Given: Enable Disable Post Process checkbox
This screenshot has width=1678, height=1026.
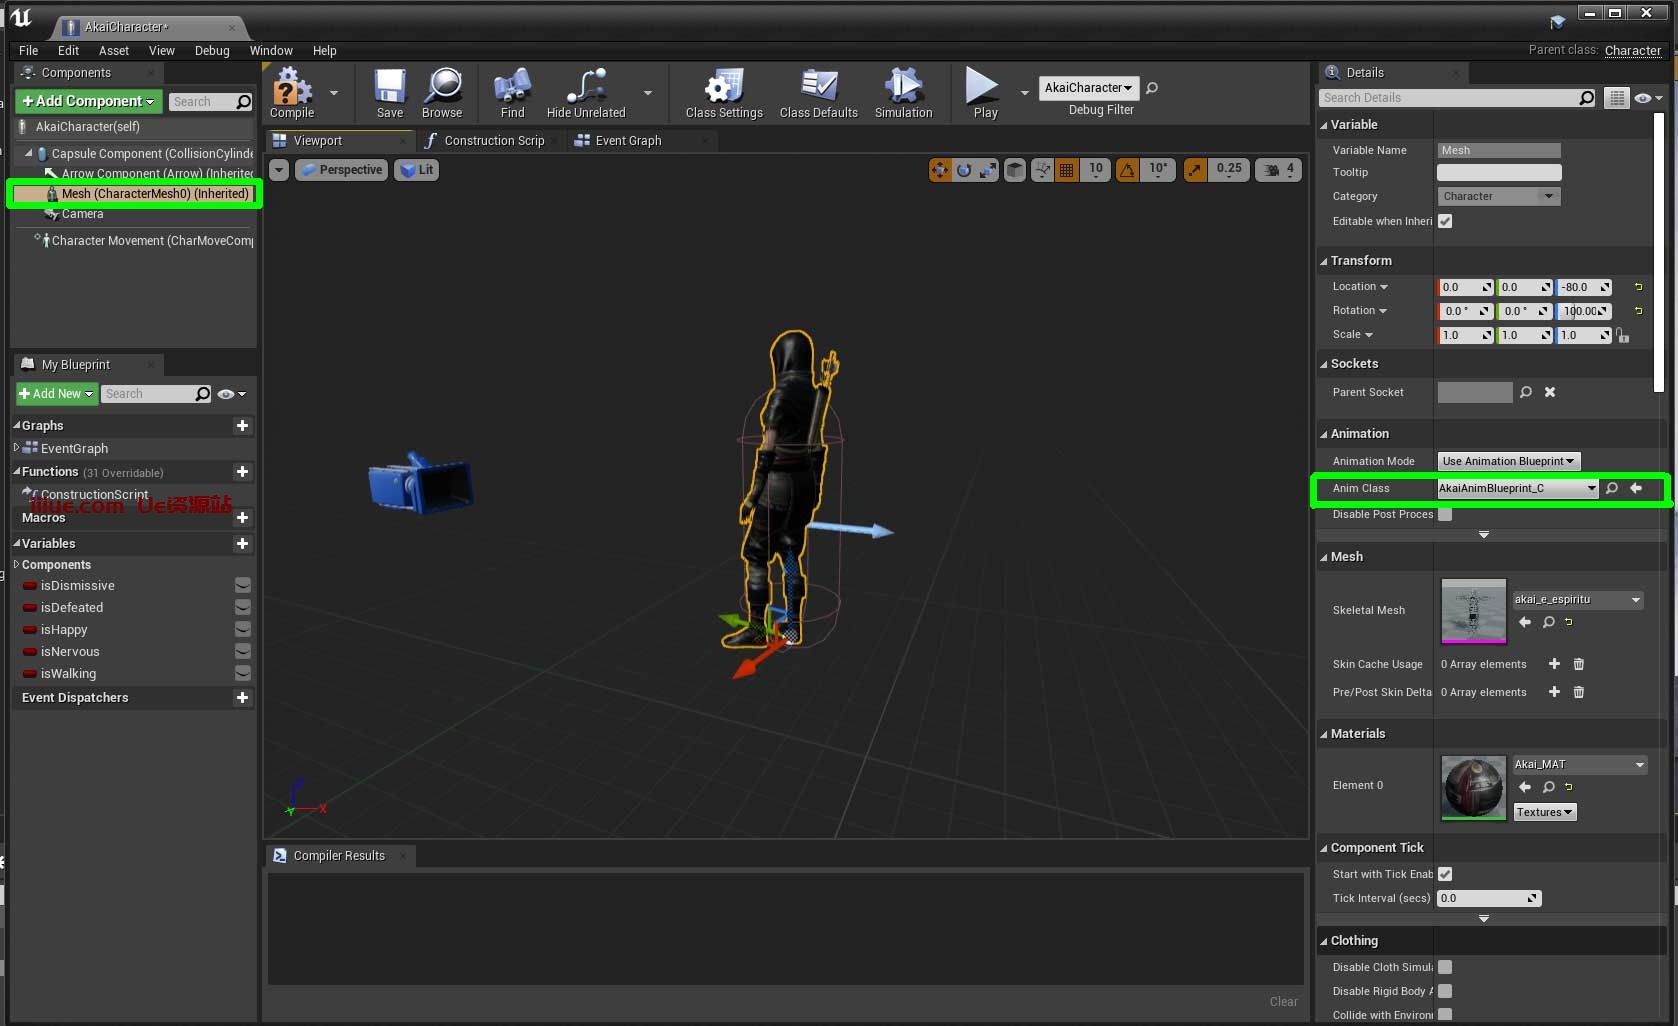Looking at the screenshot, I should tap(1445, 514).
